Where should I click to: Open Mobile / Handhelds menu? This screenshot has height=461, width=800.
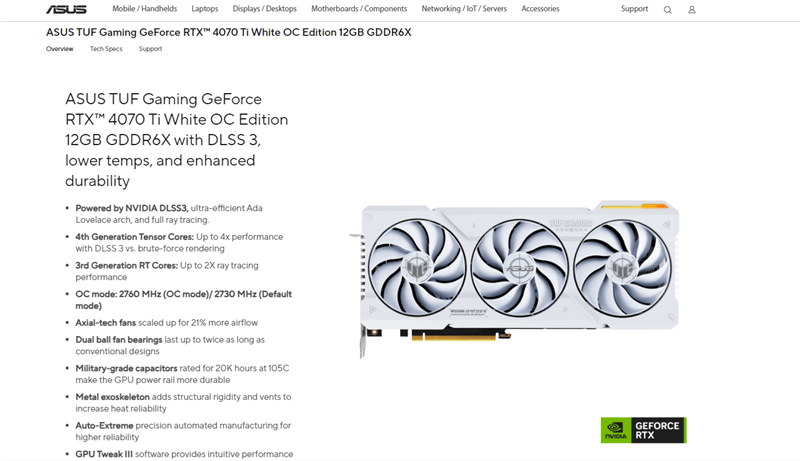[x=144, y=9]
